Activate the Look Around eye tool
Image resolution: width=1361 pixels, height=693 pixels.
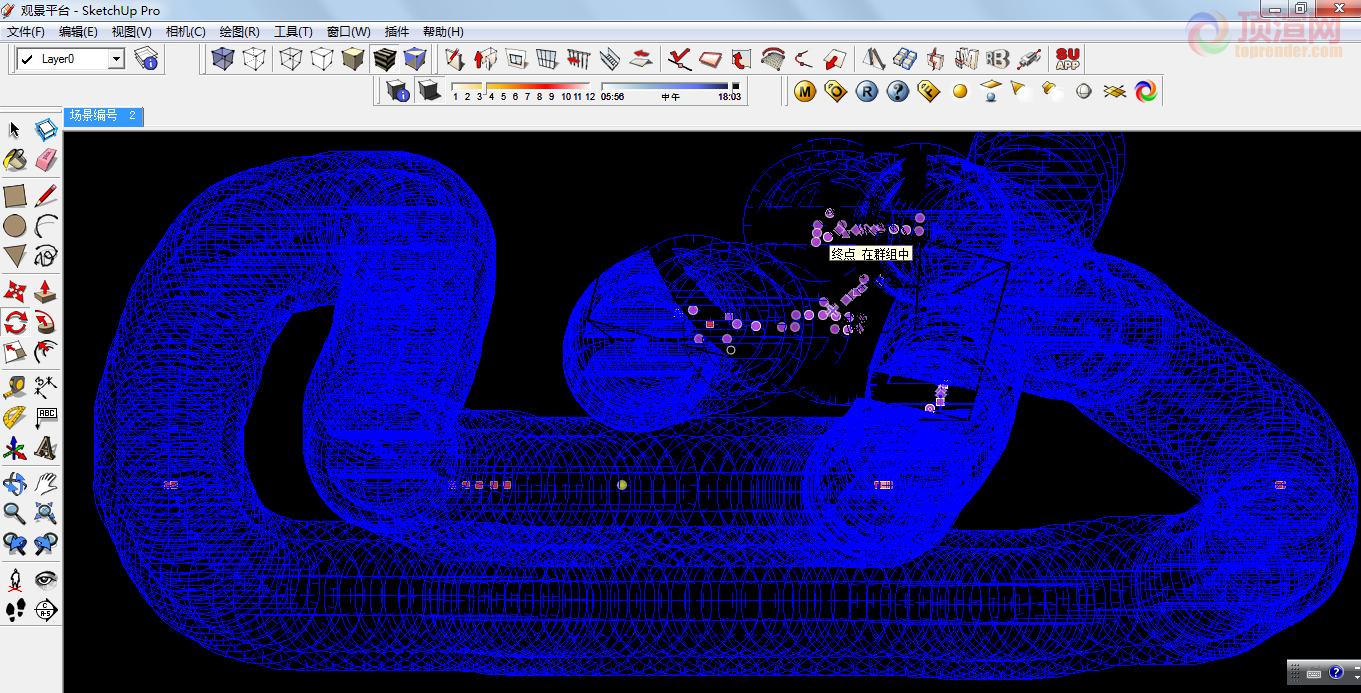point(45,580)
